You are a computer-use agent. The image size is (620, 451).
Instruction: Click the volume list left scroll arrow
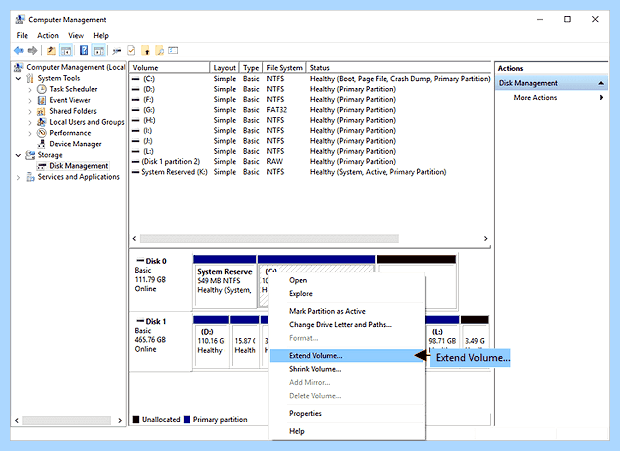(x=134, y=238)
